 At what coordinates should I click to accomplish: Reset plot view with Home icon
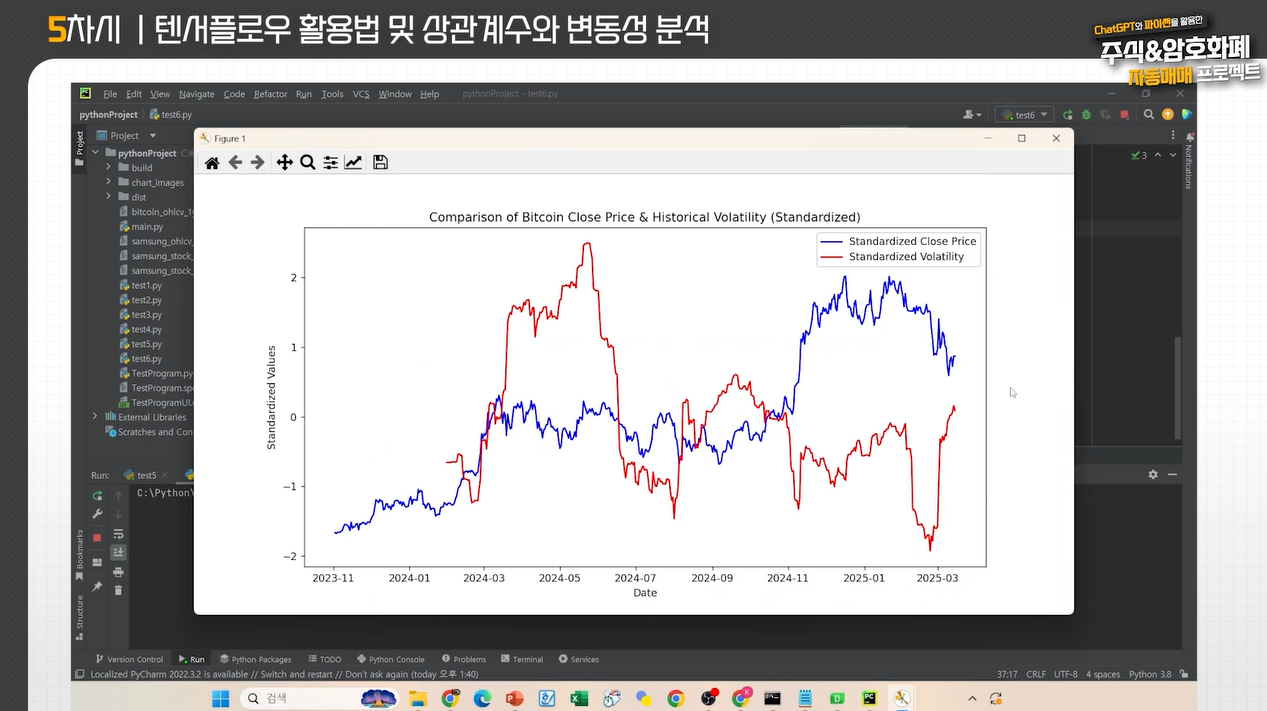coord(212,163)
